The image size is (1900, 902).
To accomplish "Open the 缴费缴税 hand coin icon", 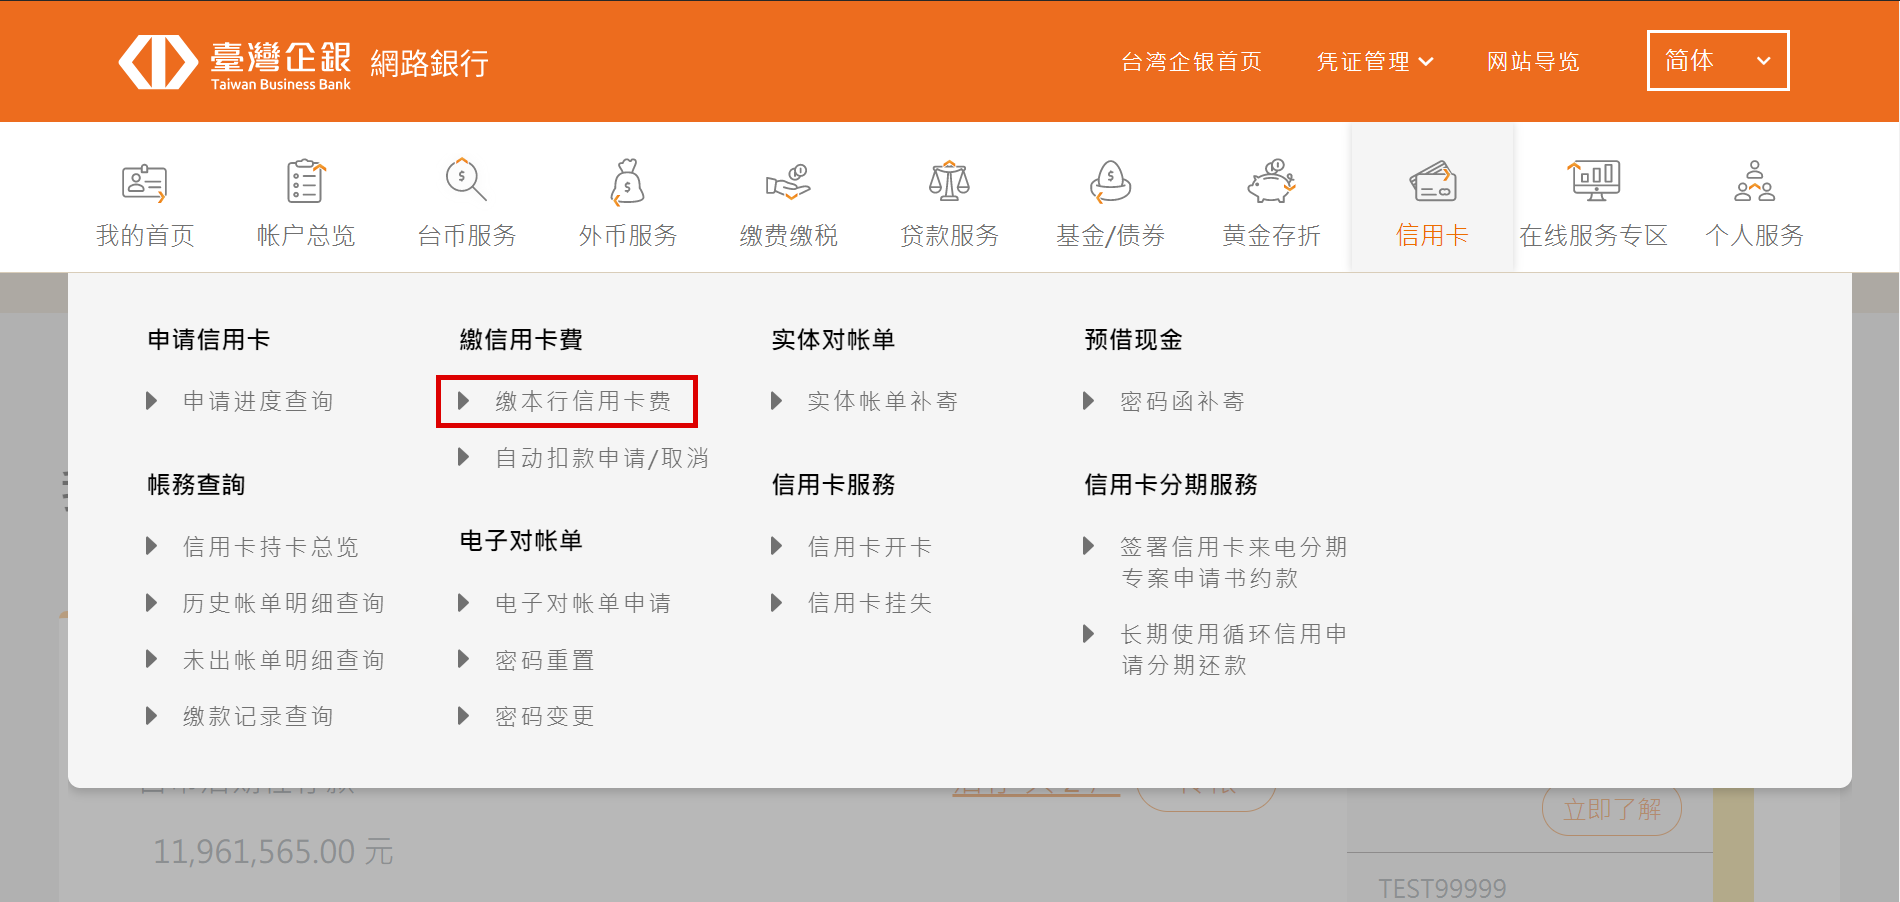I will pos(788,182).
